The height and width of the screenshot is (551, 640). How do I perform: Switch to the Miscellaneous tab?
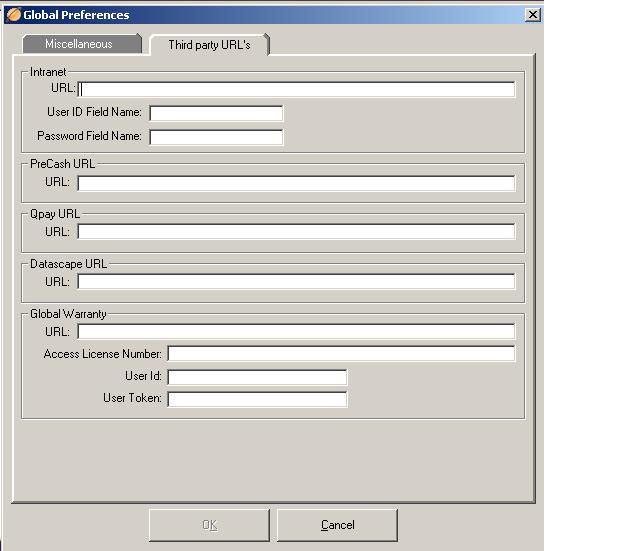pos(82,44)
